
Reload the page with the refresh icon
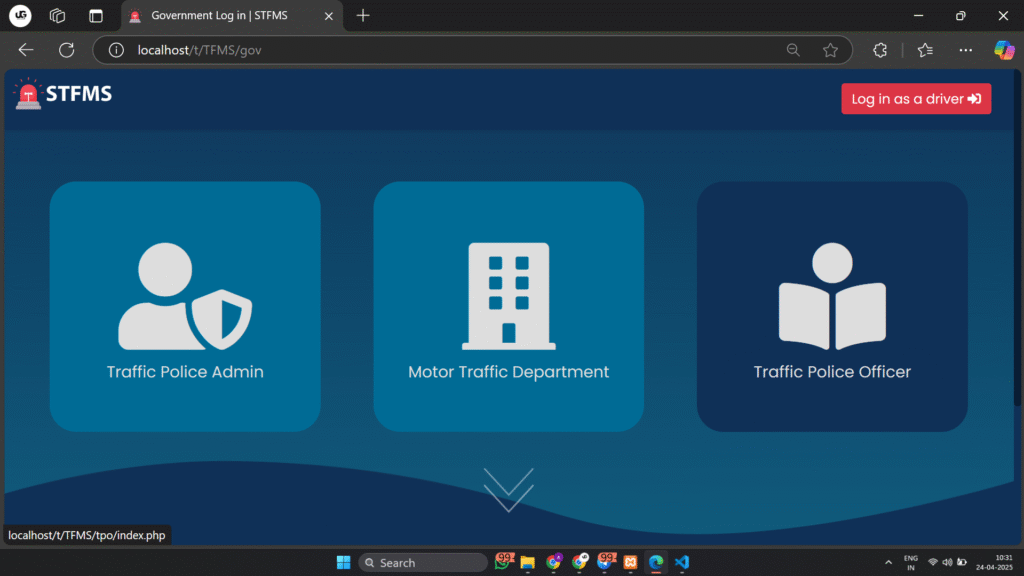tap(67, 50)
